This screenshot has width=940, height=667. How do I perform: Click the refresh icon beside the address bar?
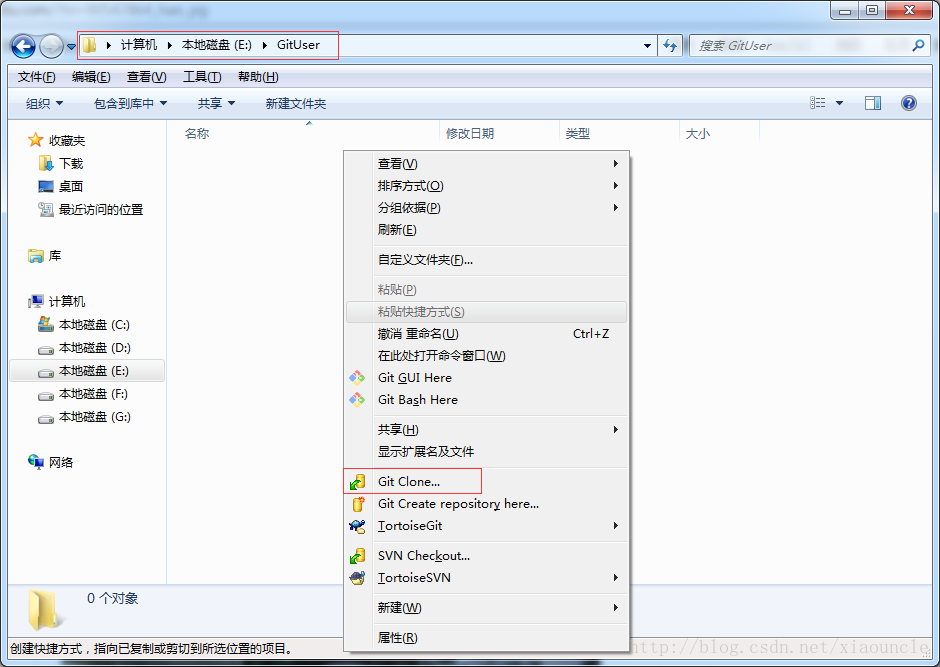point(670,46)
